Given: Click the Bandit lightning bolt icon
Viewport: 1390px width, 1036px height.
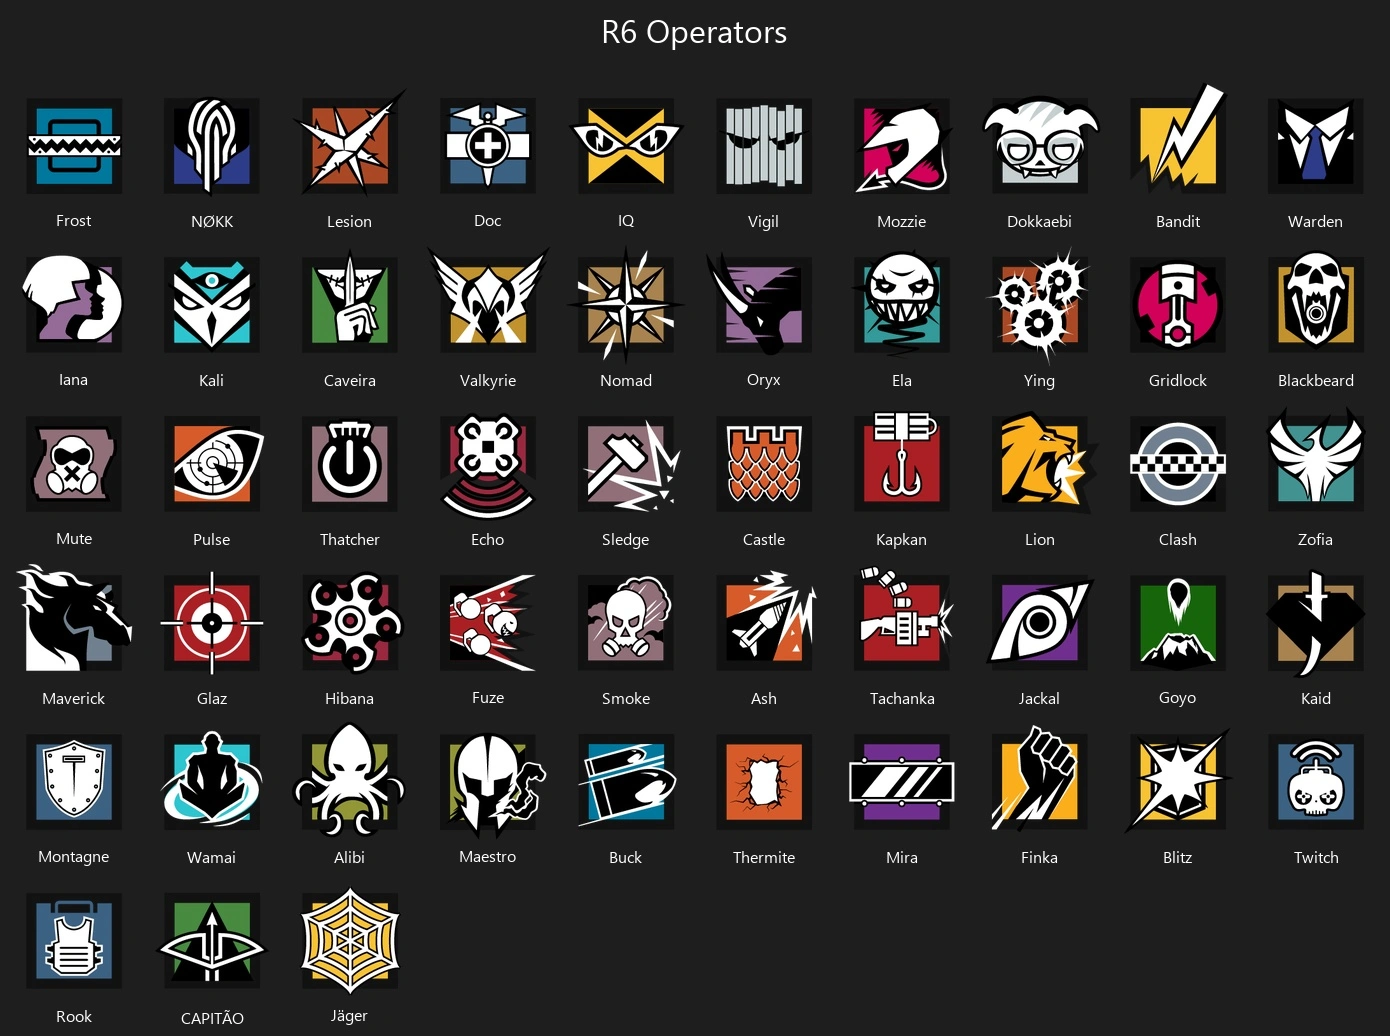Looking at the screenshot, I should coord(1178,140).
